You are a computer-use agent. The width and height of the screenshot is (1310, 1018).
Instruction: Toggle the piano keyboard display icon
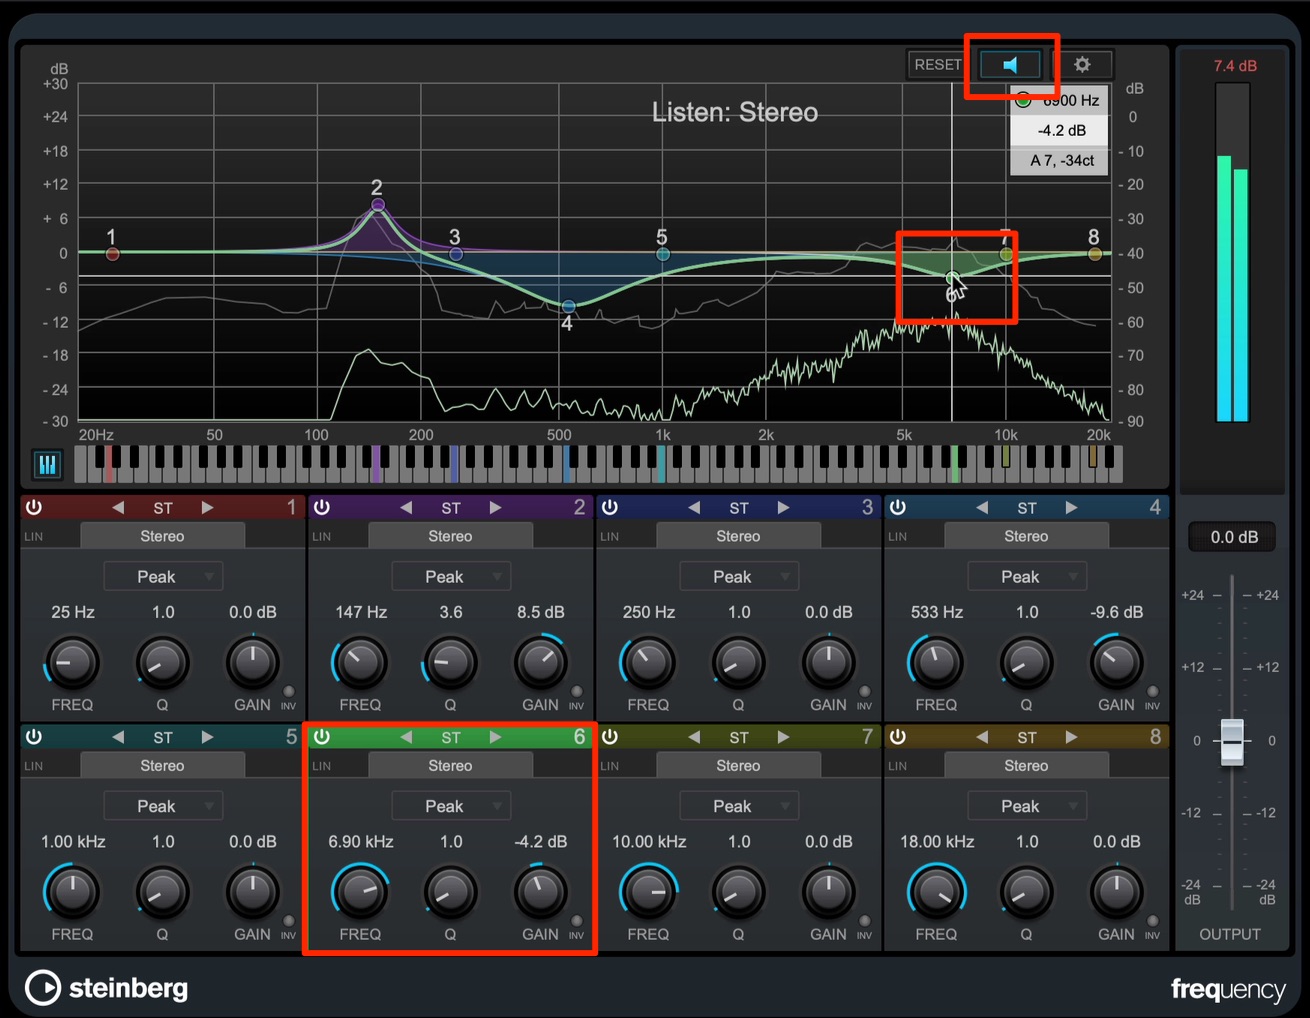(47, 465)
